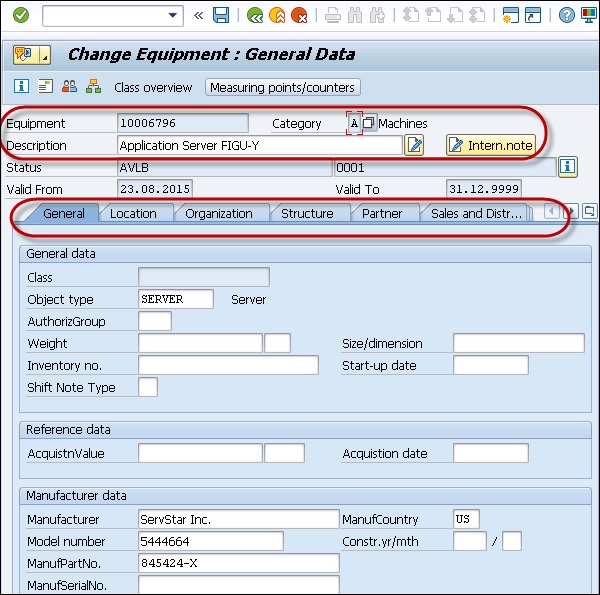Click the Last Page icon
600x595 pixels.
point(477,15)
